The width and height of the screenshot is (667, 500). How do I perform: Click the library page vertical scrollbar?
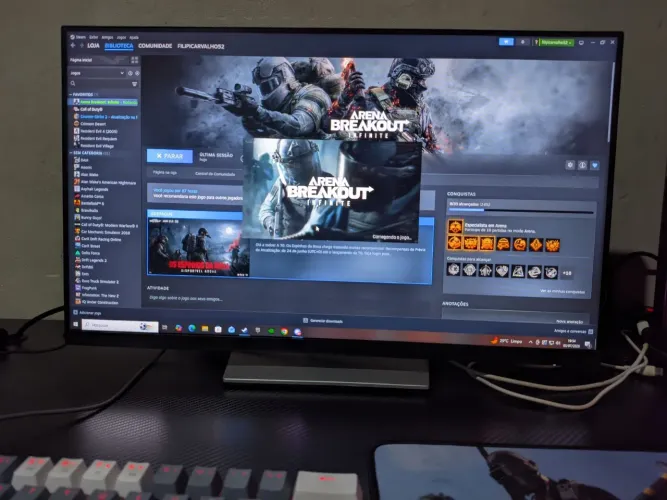pos(612,102)
